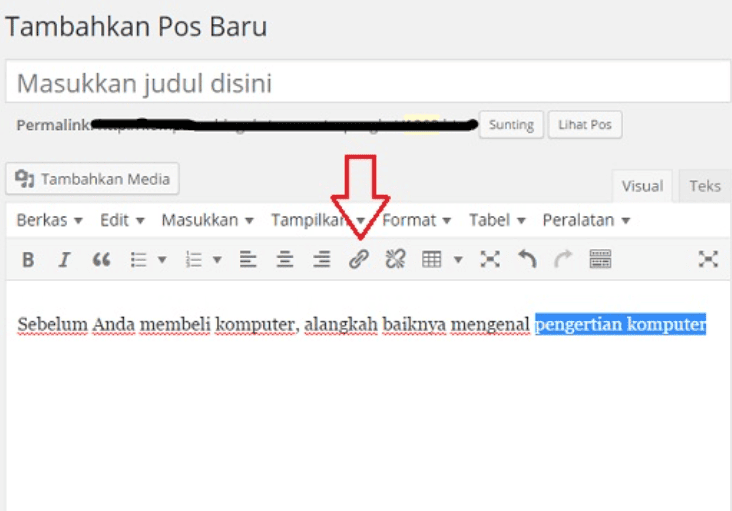Redo the last action
This screenshot has height=511, width=732.
[x=563, y=259]
